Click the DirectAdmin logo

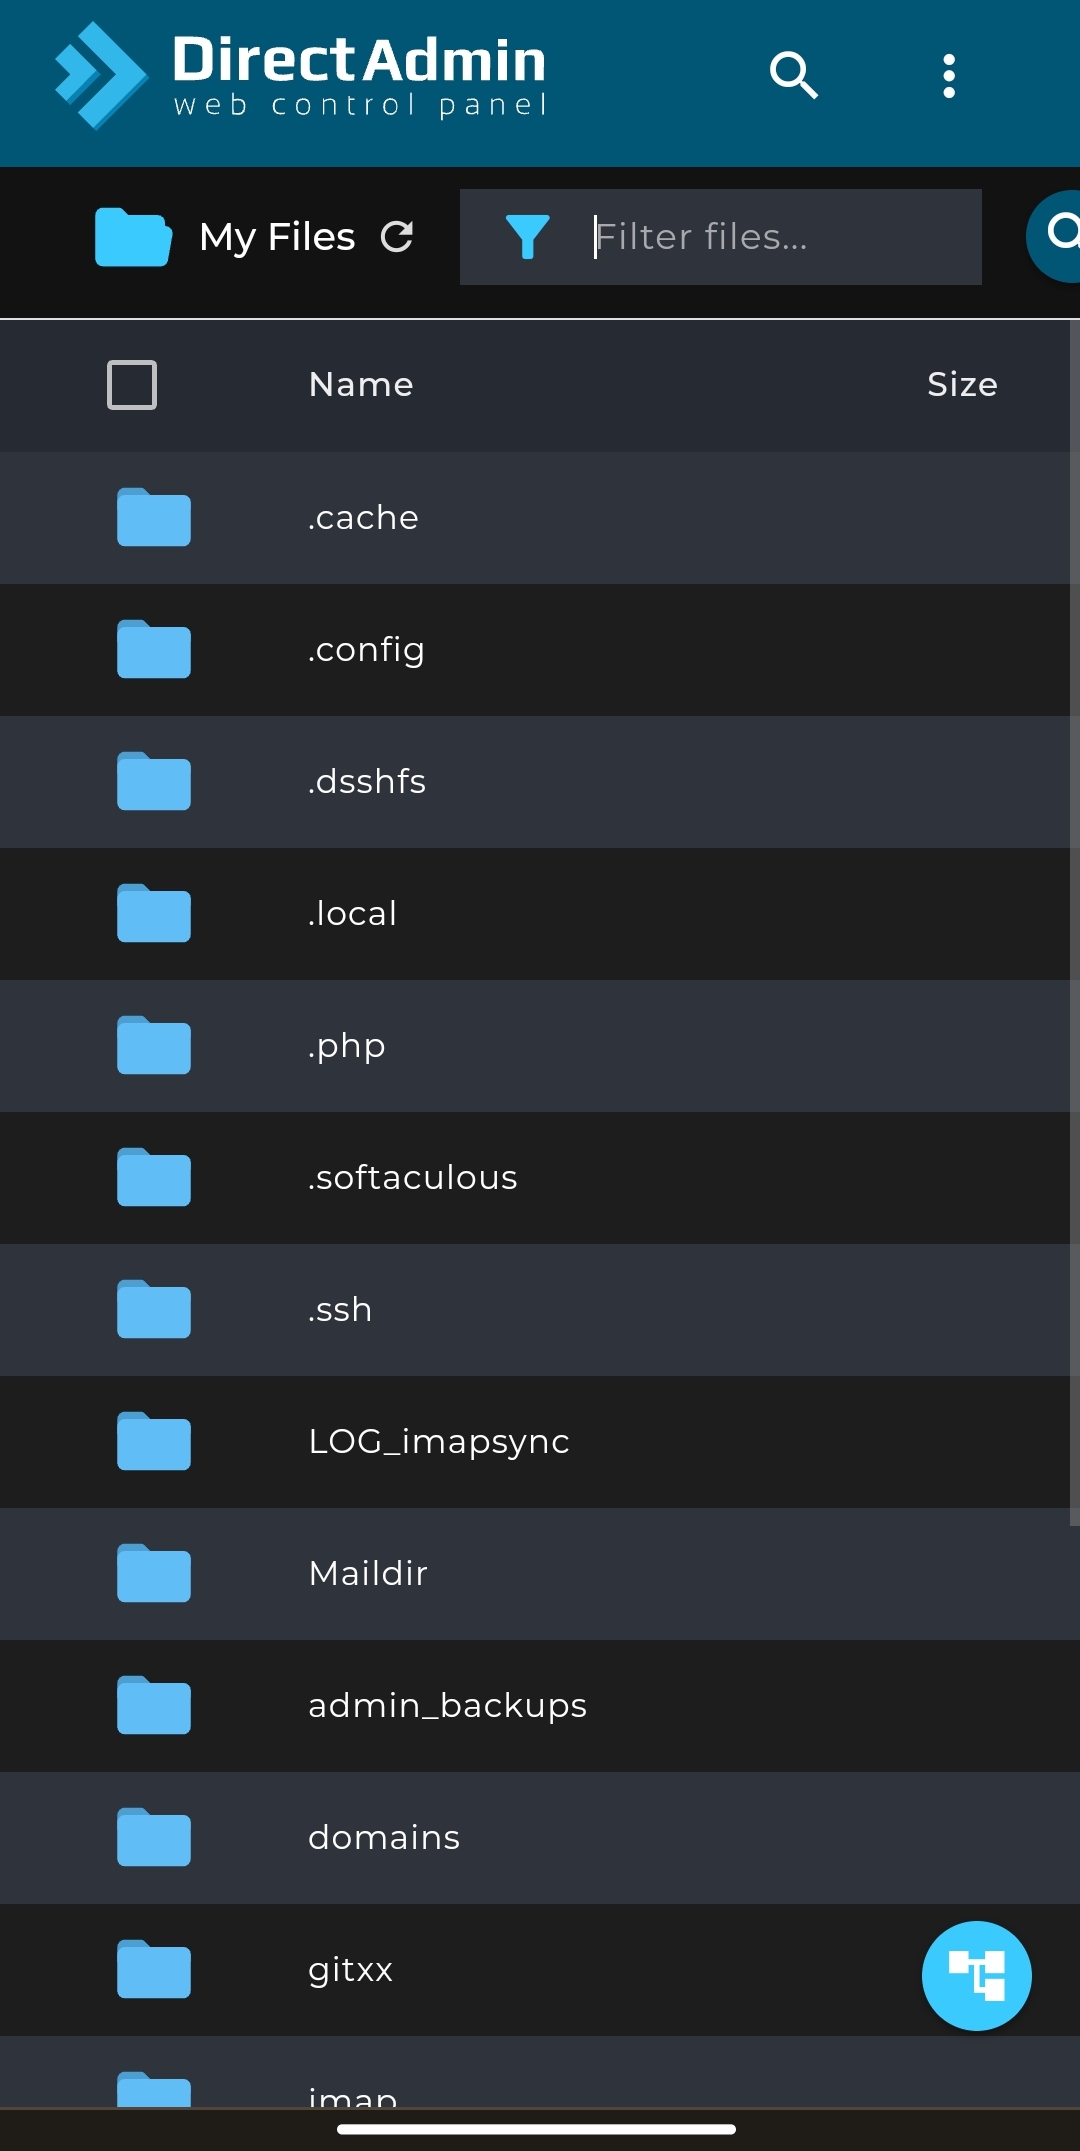(x=300, y=75)
